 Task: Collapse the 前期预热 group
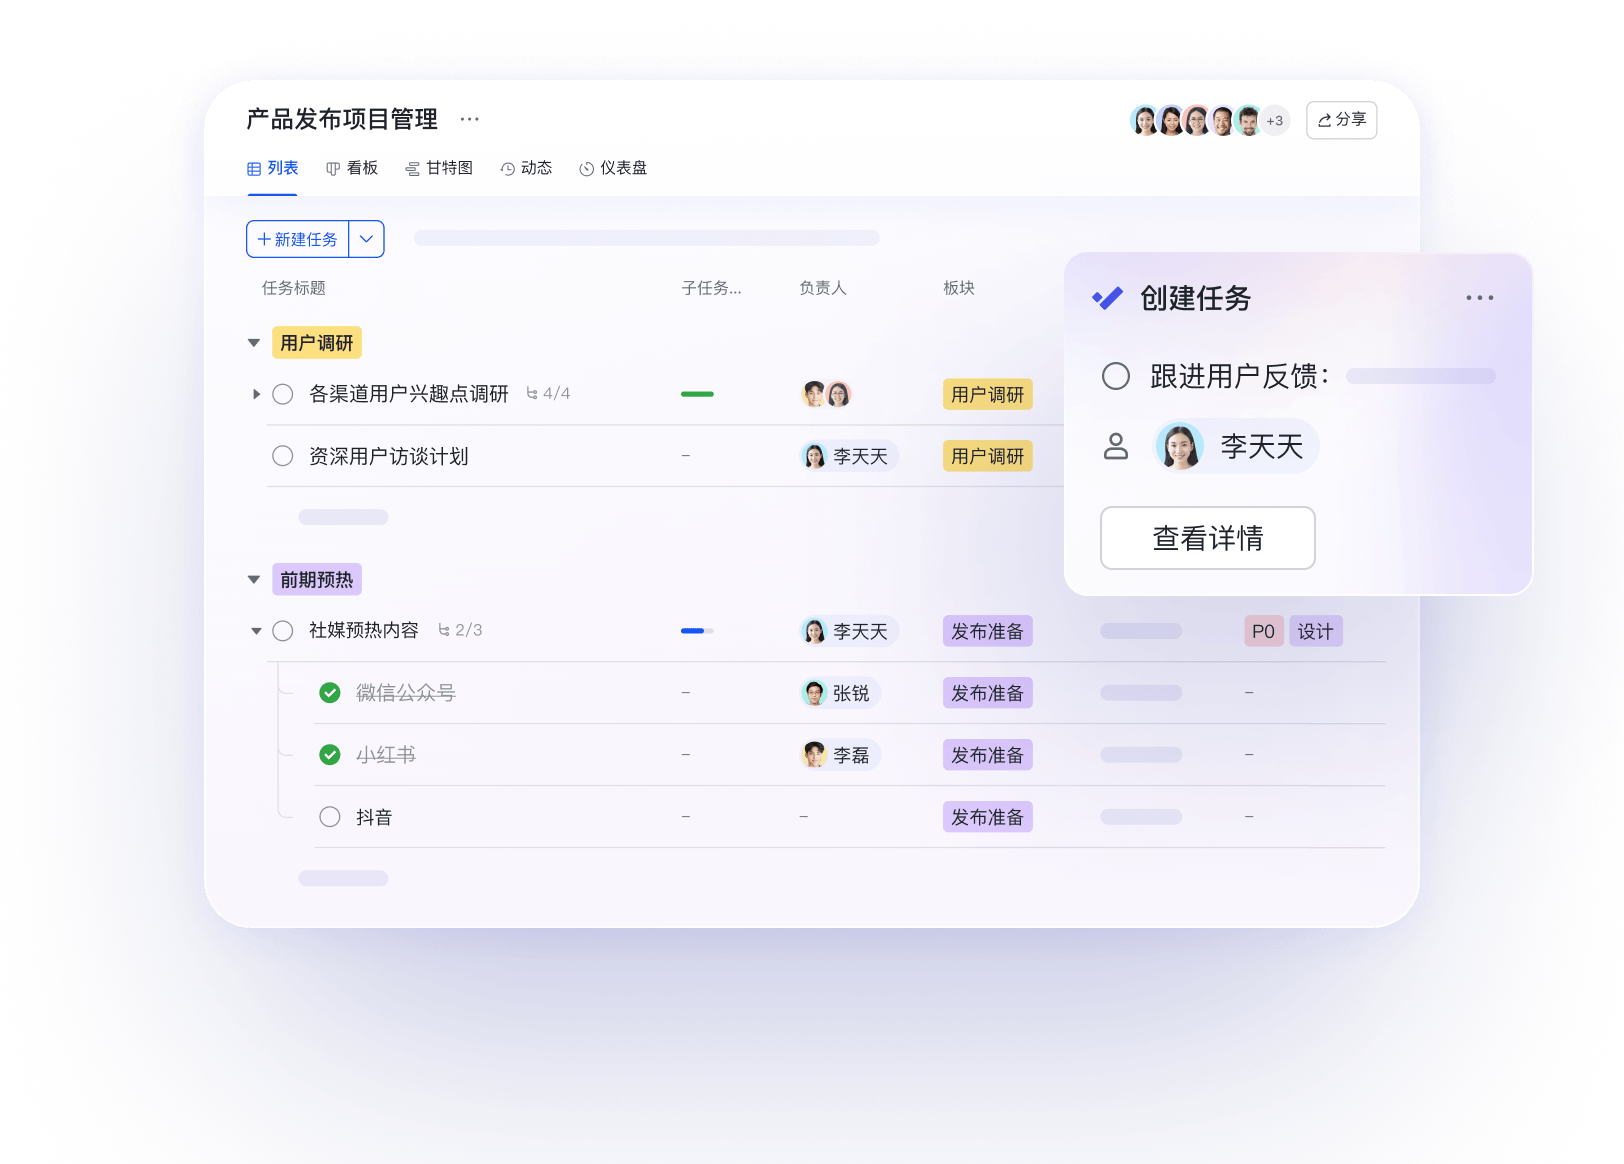(x=254, y=580)
